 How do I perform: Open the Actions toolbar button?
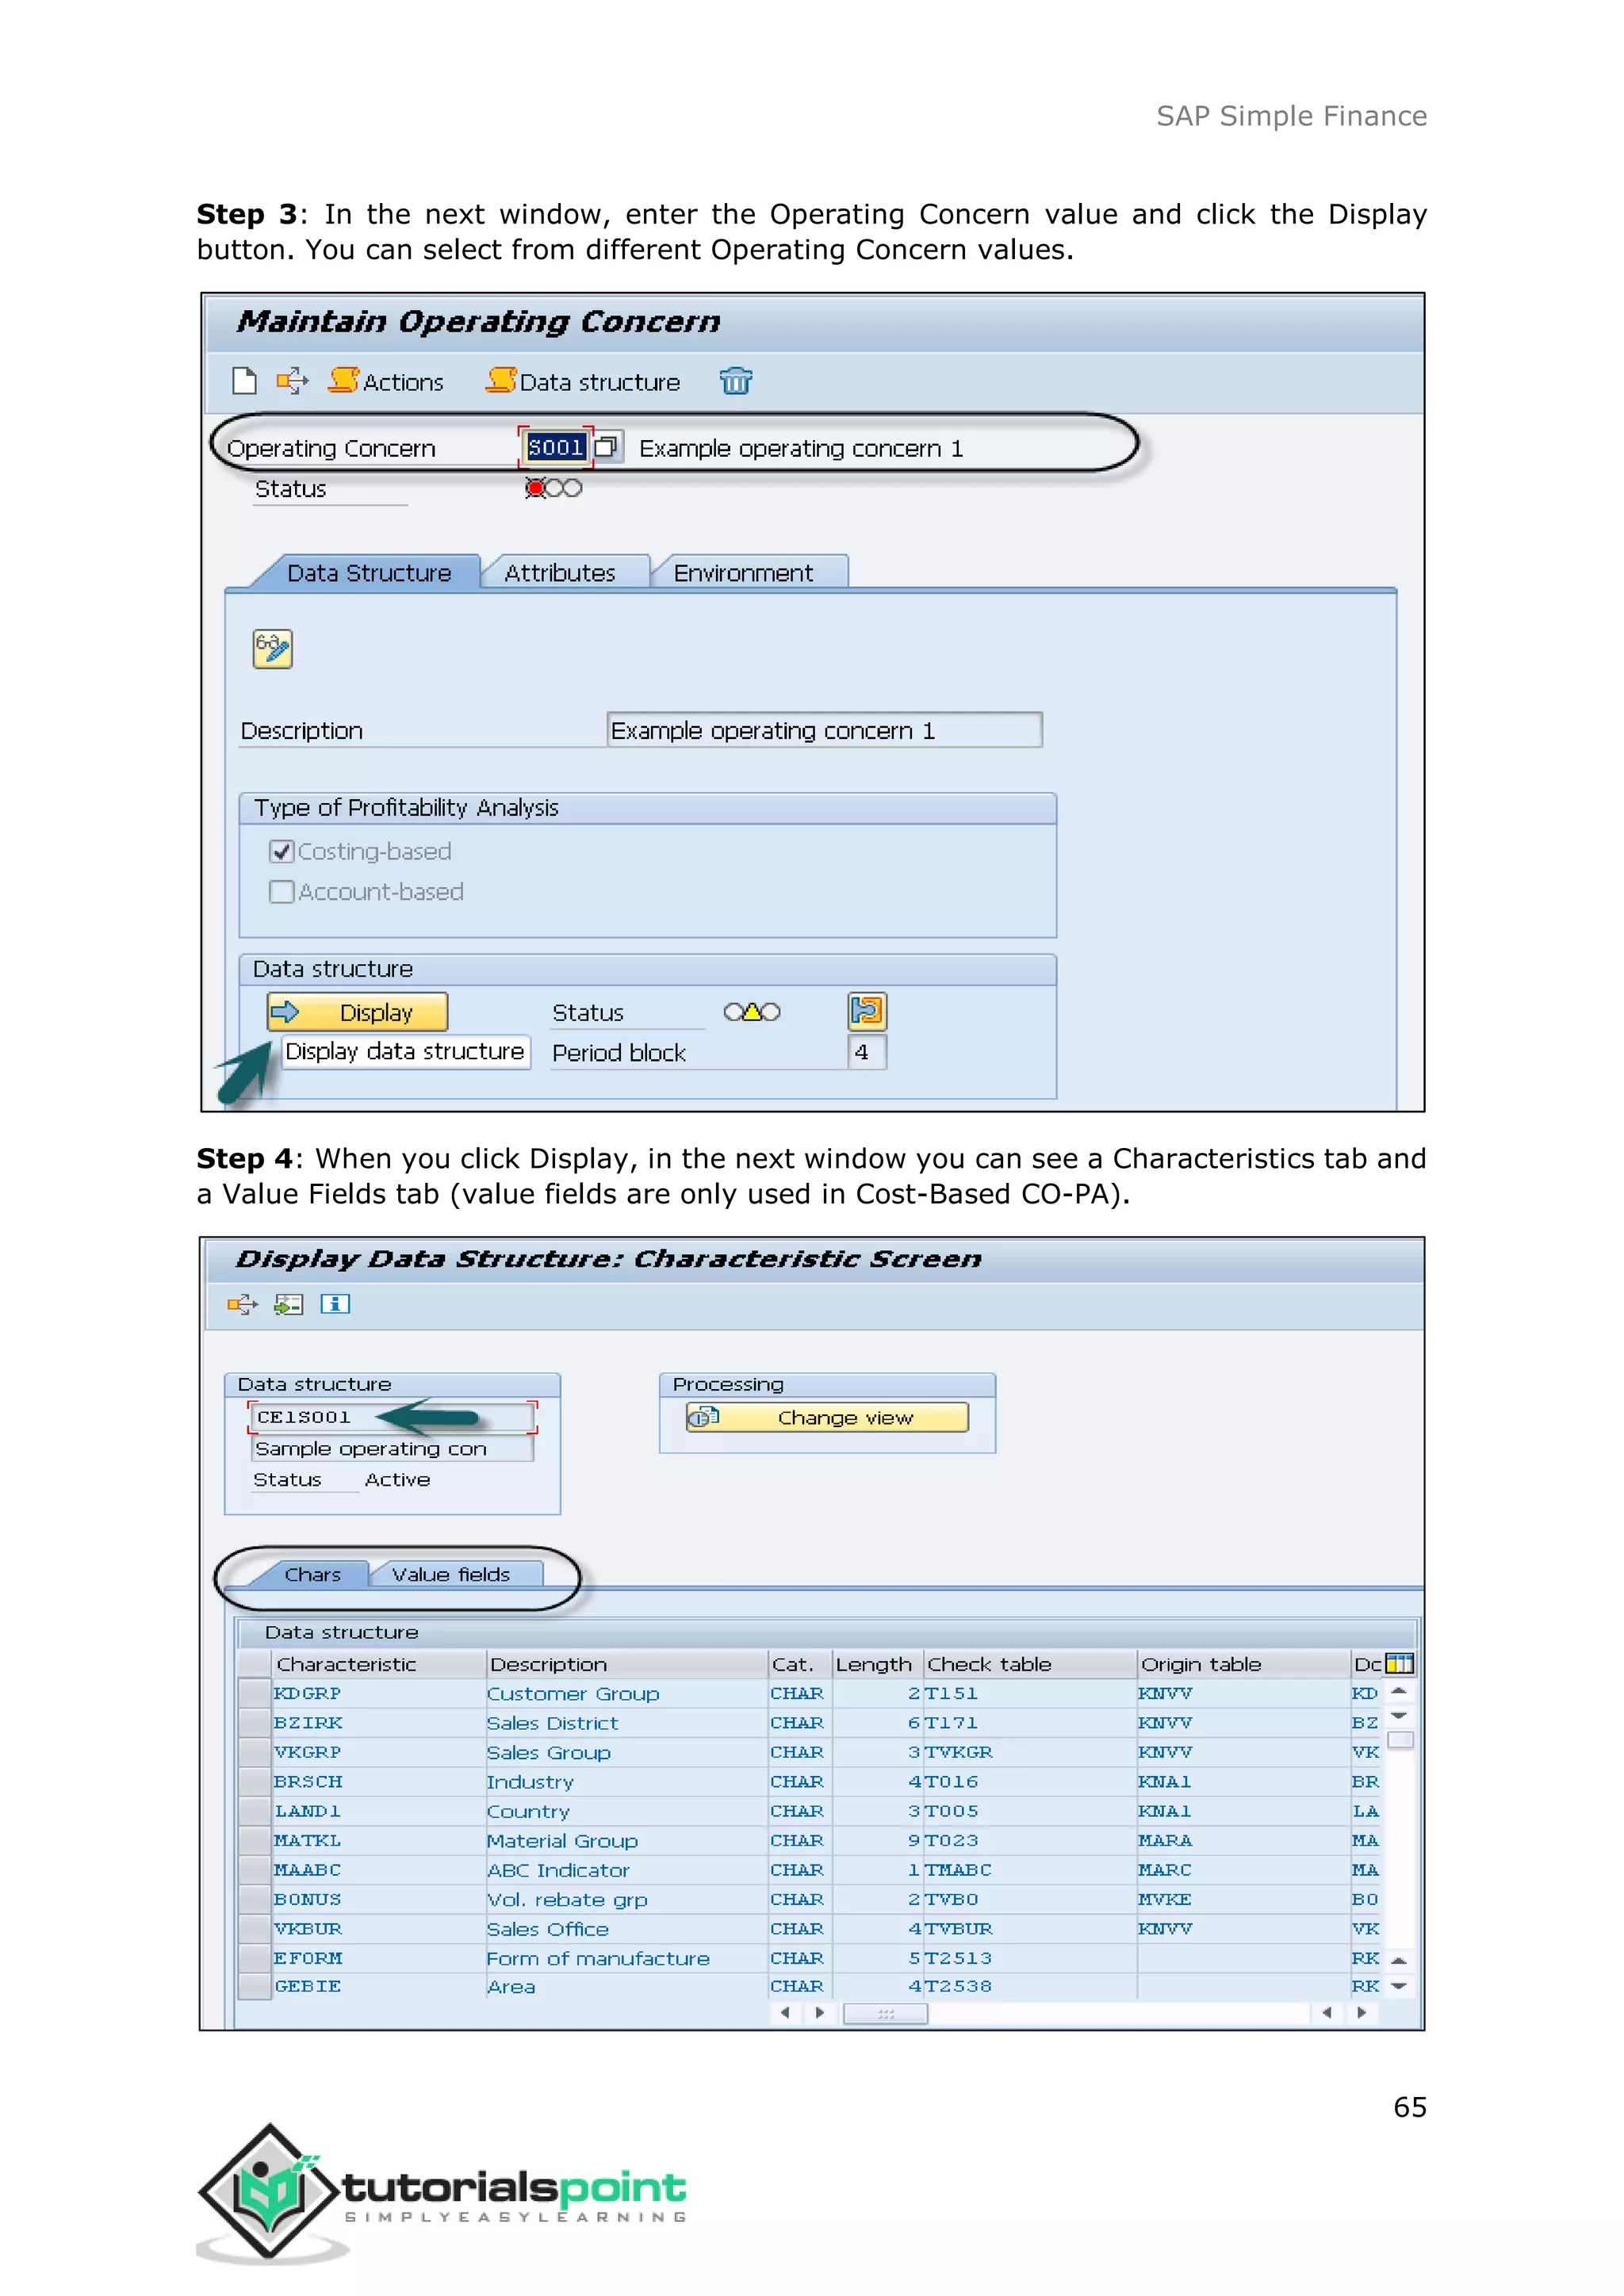[386, 381]
